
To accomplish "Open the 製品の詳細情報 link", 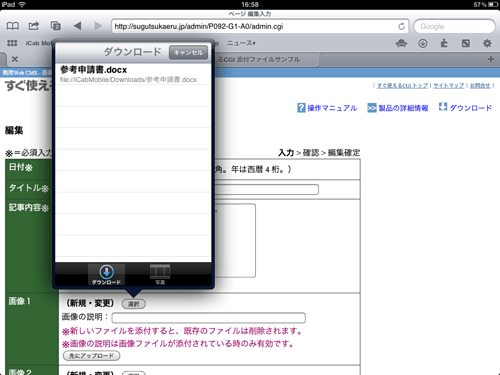I will point(398,108).
